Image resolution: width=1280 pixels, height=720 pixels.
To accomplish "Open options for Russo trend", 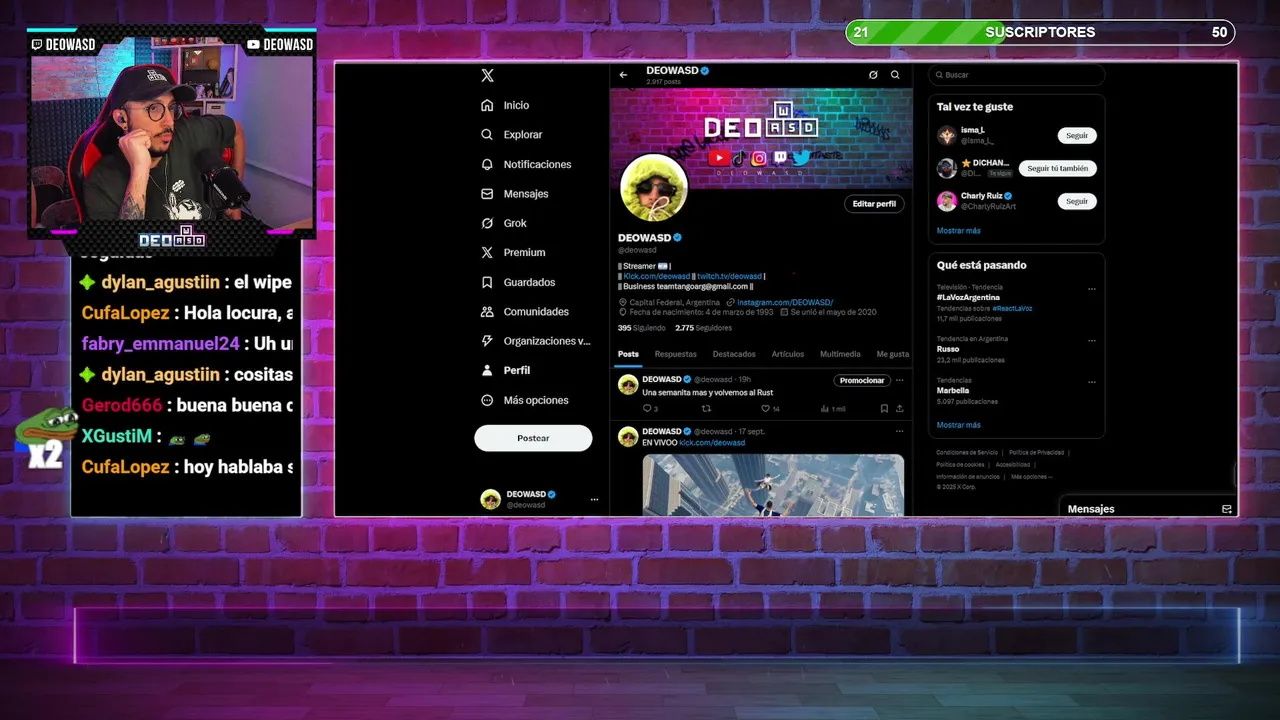I will [1092, 340].
